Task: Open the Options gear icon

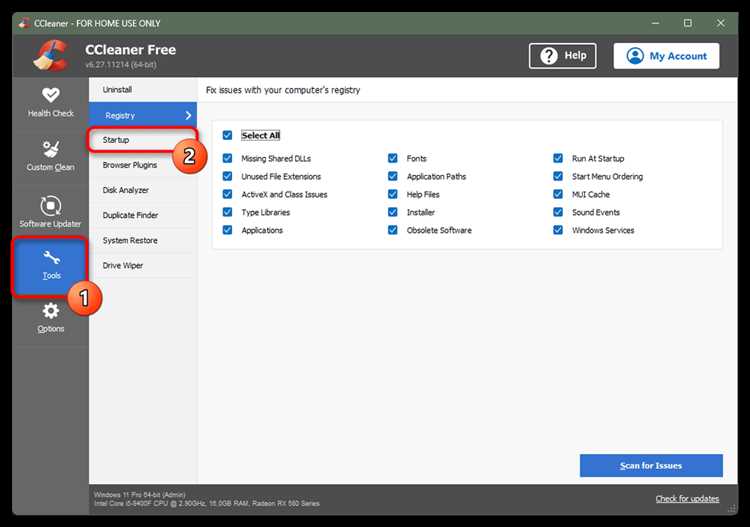Action: (x=50, y=311)
